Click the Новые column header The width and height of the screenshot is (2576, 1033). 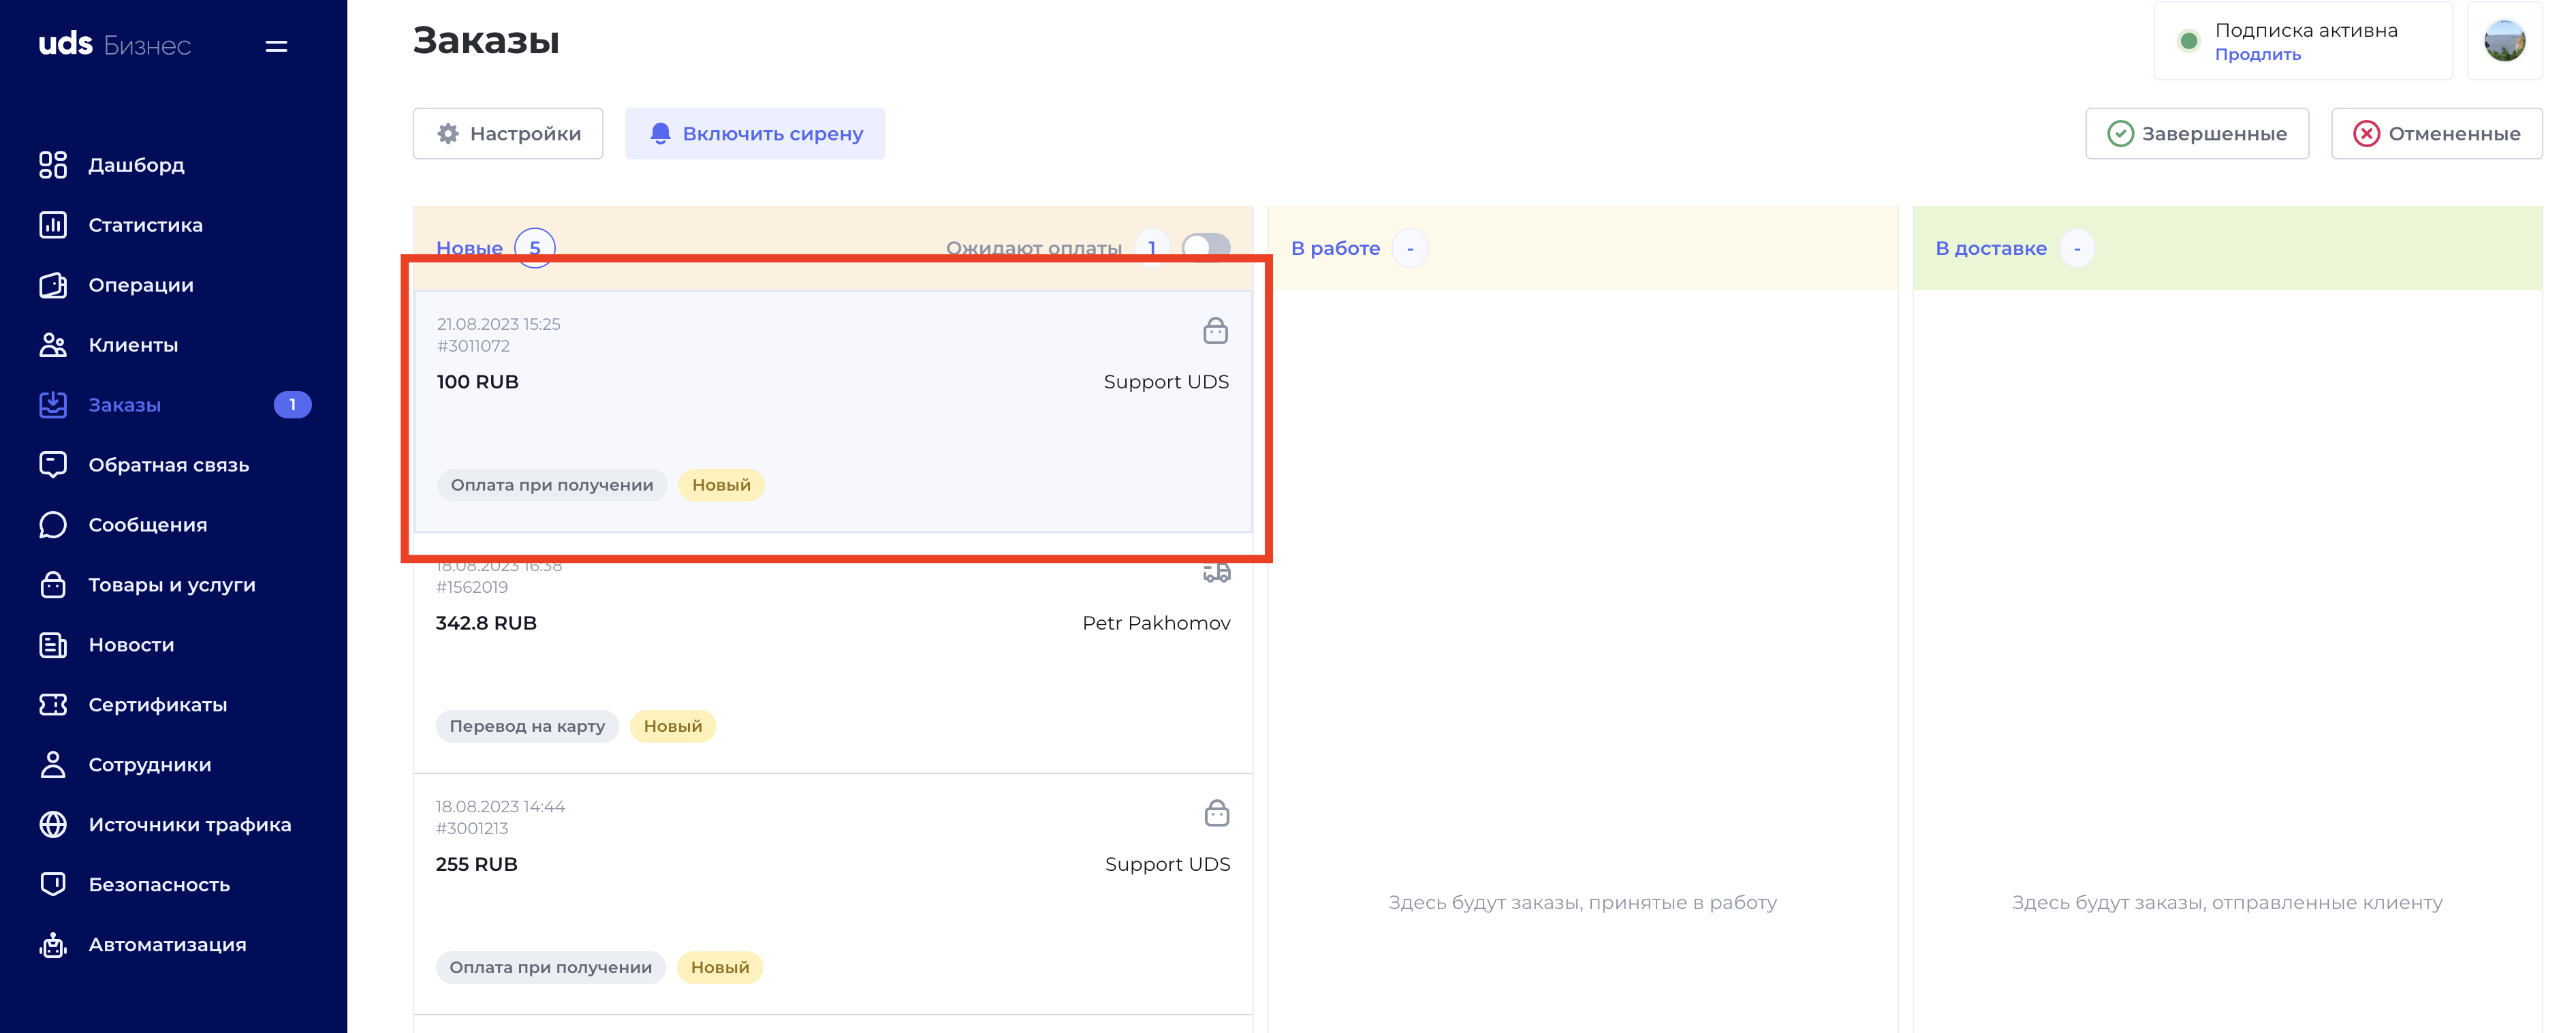click(x=469, y=248)
